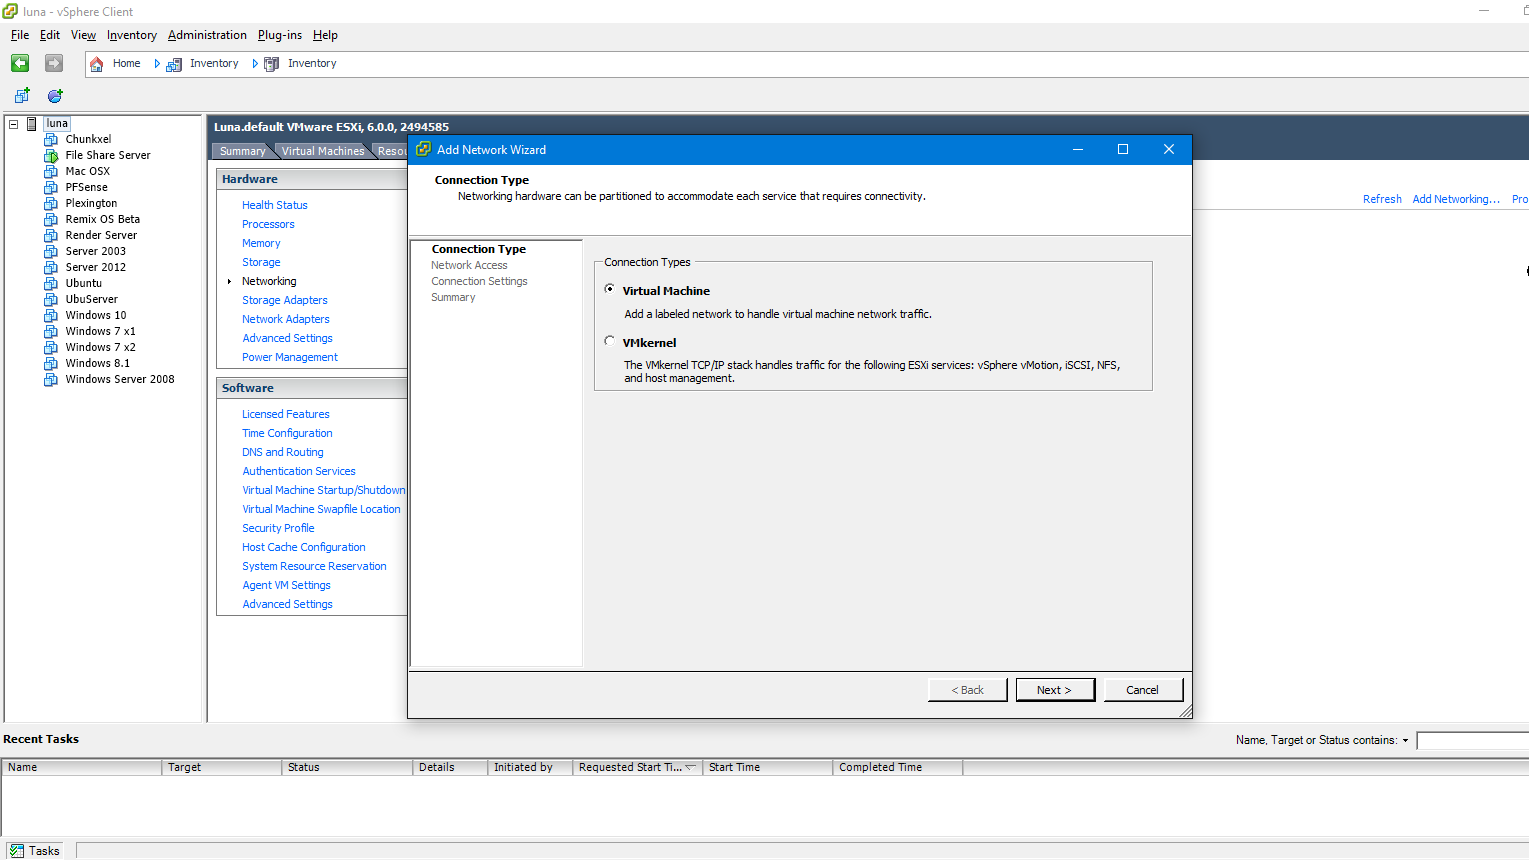
Task: Select the Ubuntu VM icon
Action: 51,284
